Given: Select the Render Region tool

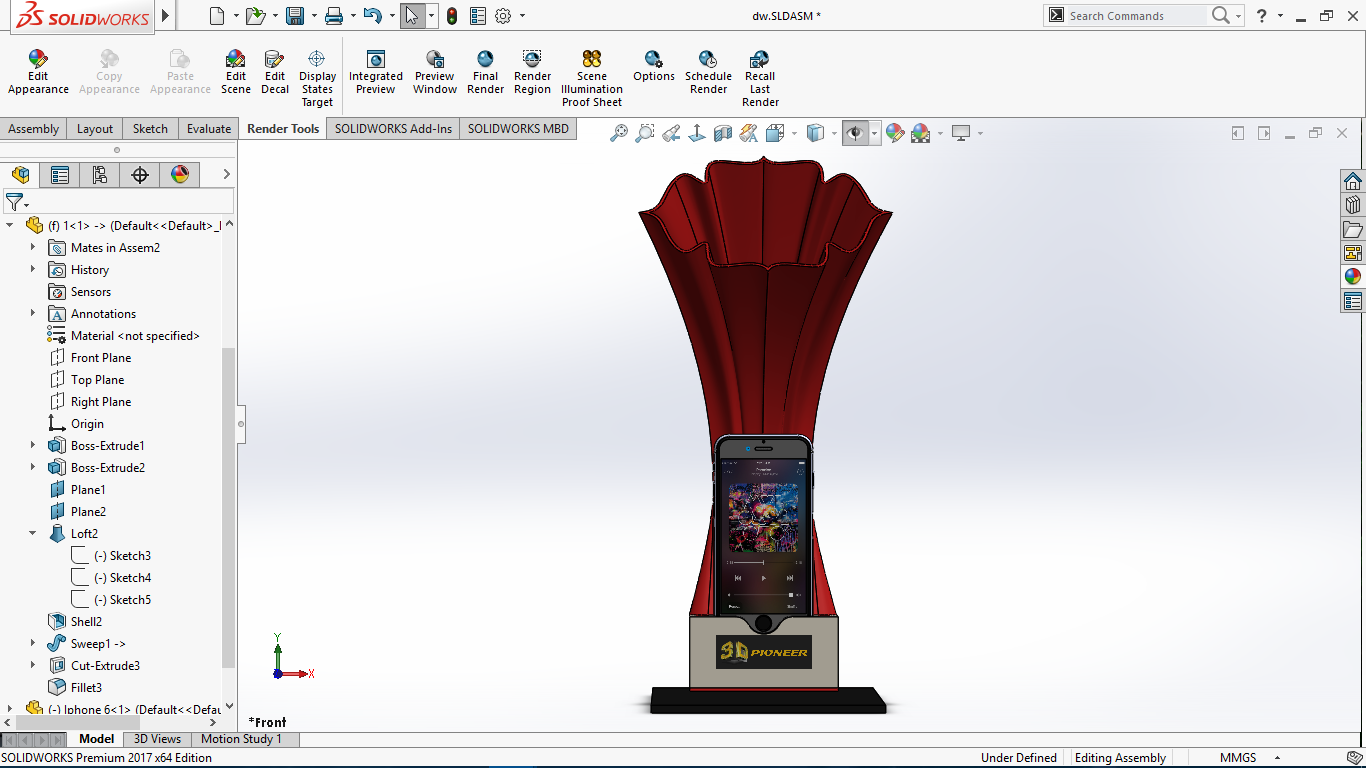Looking at the screenshot, I should (532, 73).
